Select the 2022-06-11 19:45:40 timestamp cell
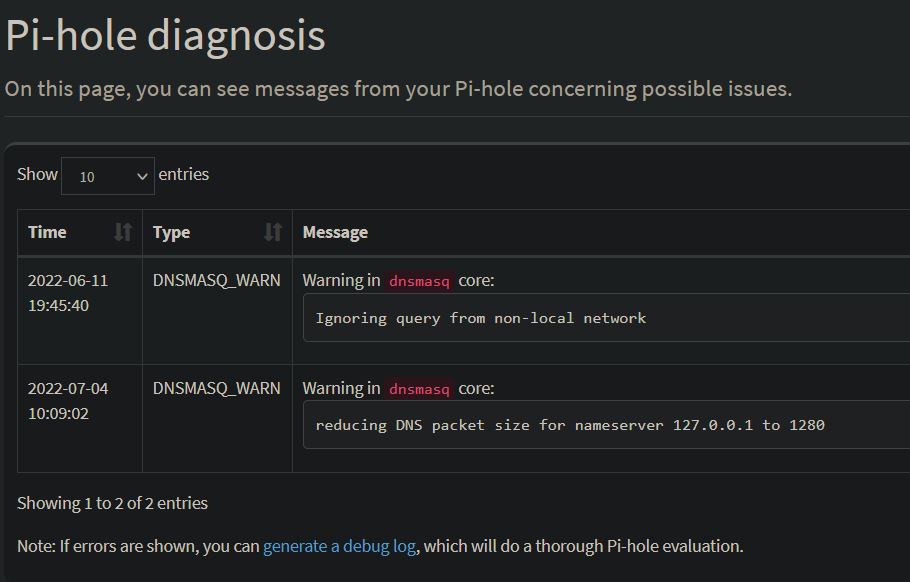 tap(68, 293)
